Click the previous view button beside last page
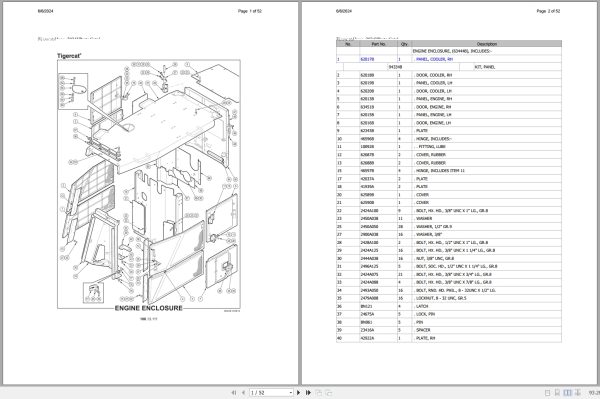This screenshot has height=399, width=600. tap(318, 392)
